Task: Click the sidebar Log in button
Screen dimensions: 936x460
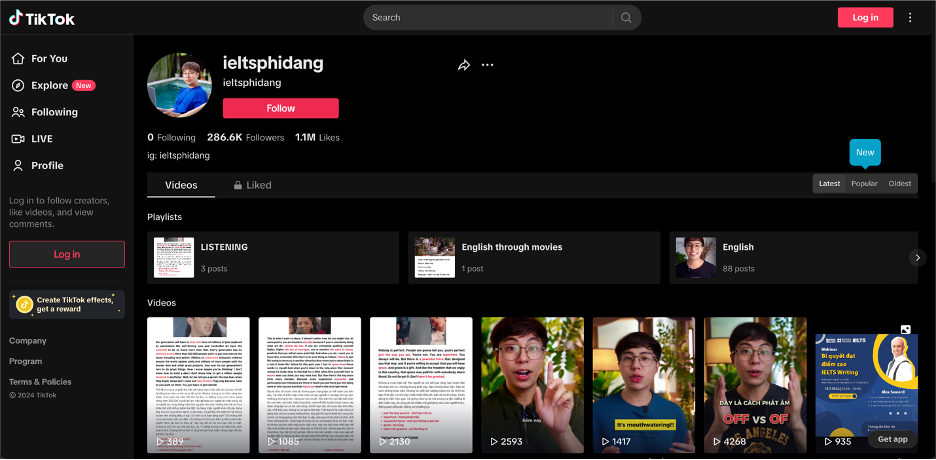Action: pos(67,254)
